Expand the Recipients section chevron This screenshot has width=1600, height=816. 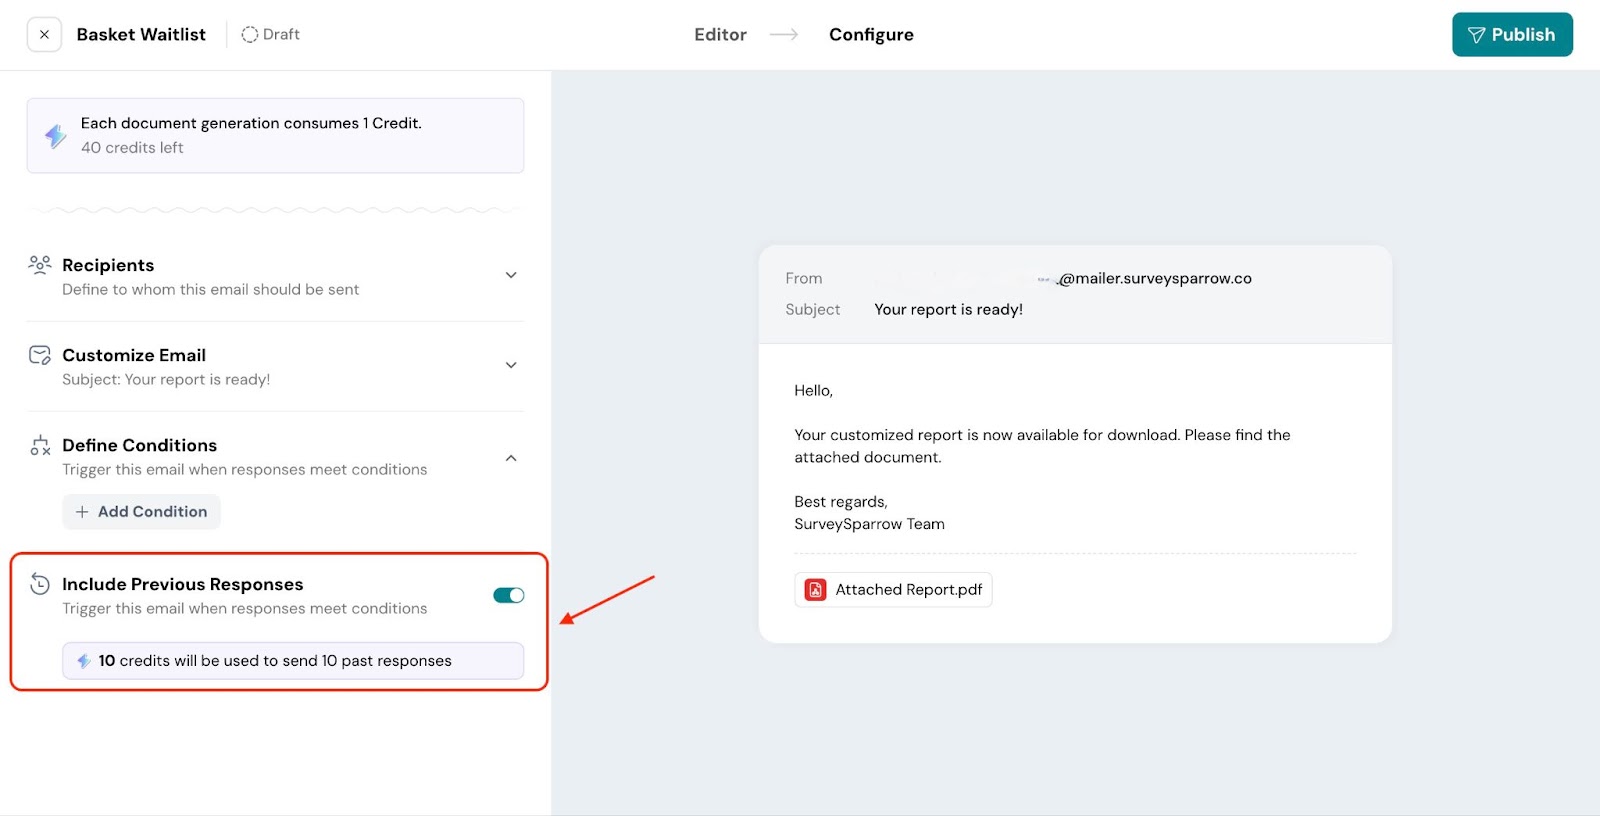511,275
